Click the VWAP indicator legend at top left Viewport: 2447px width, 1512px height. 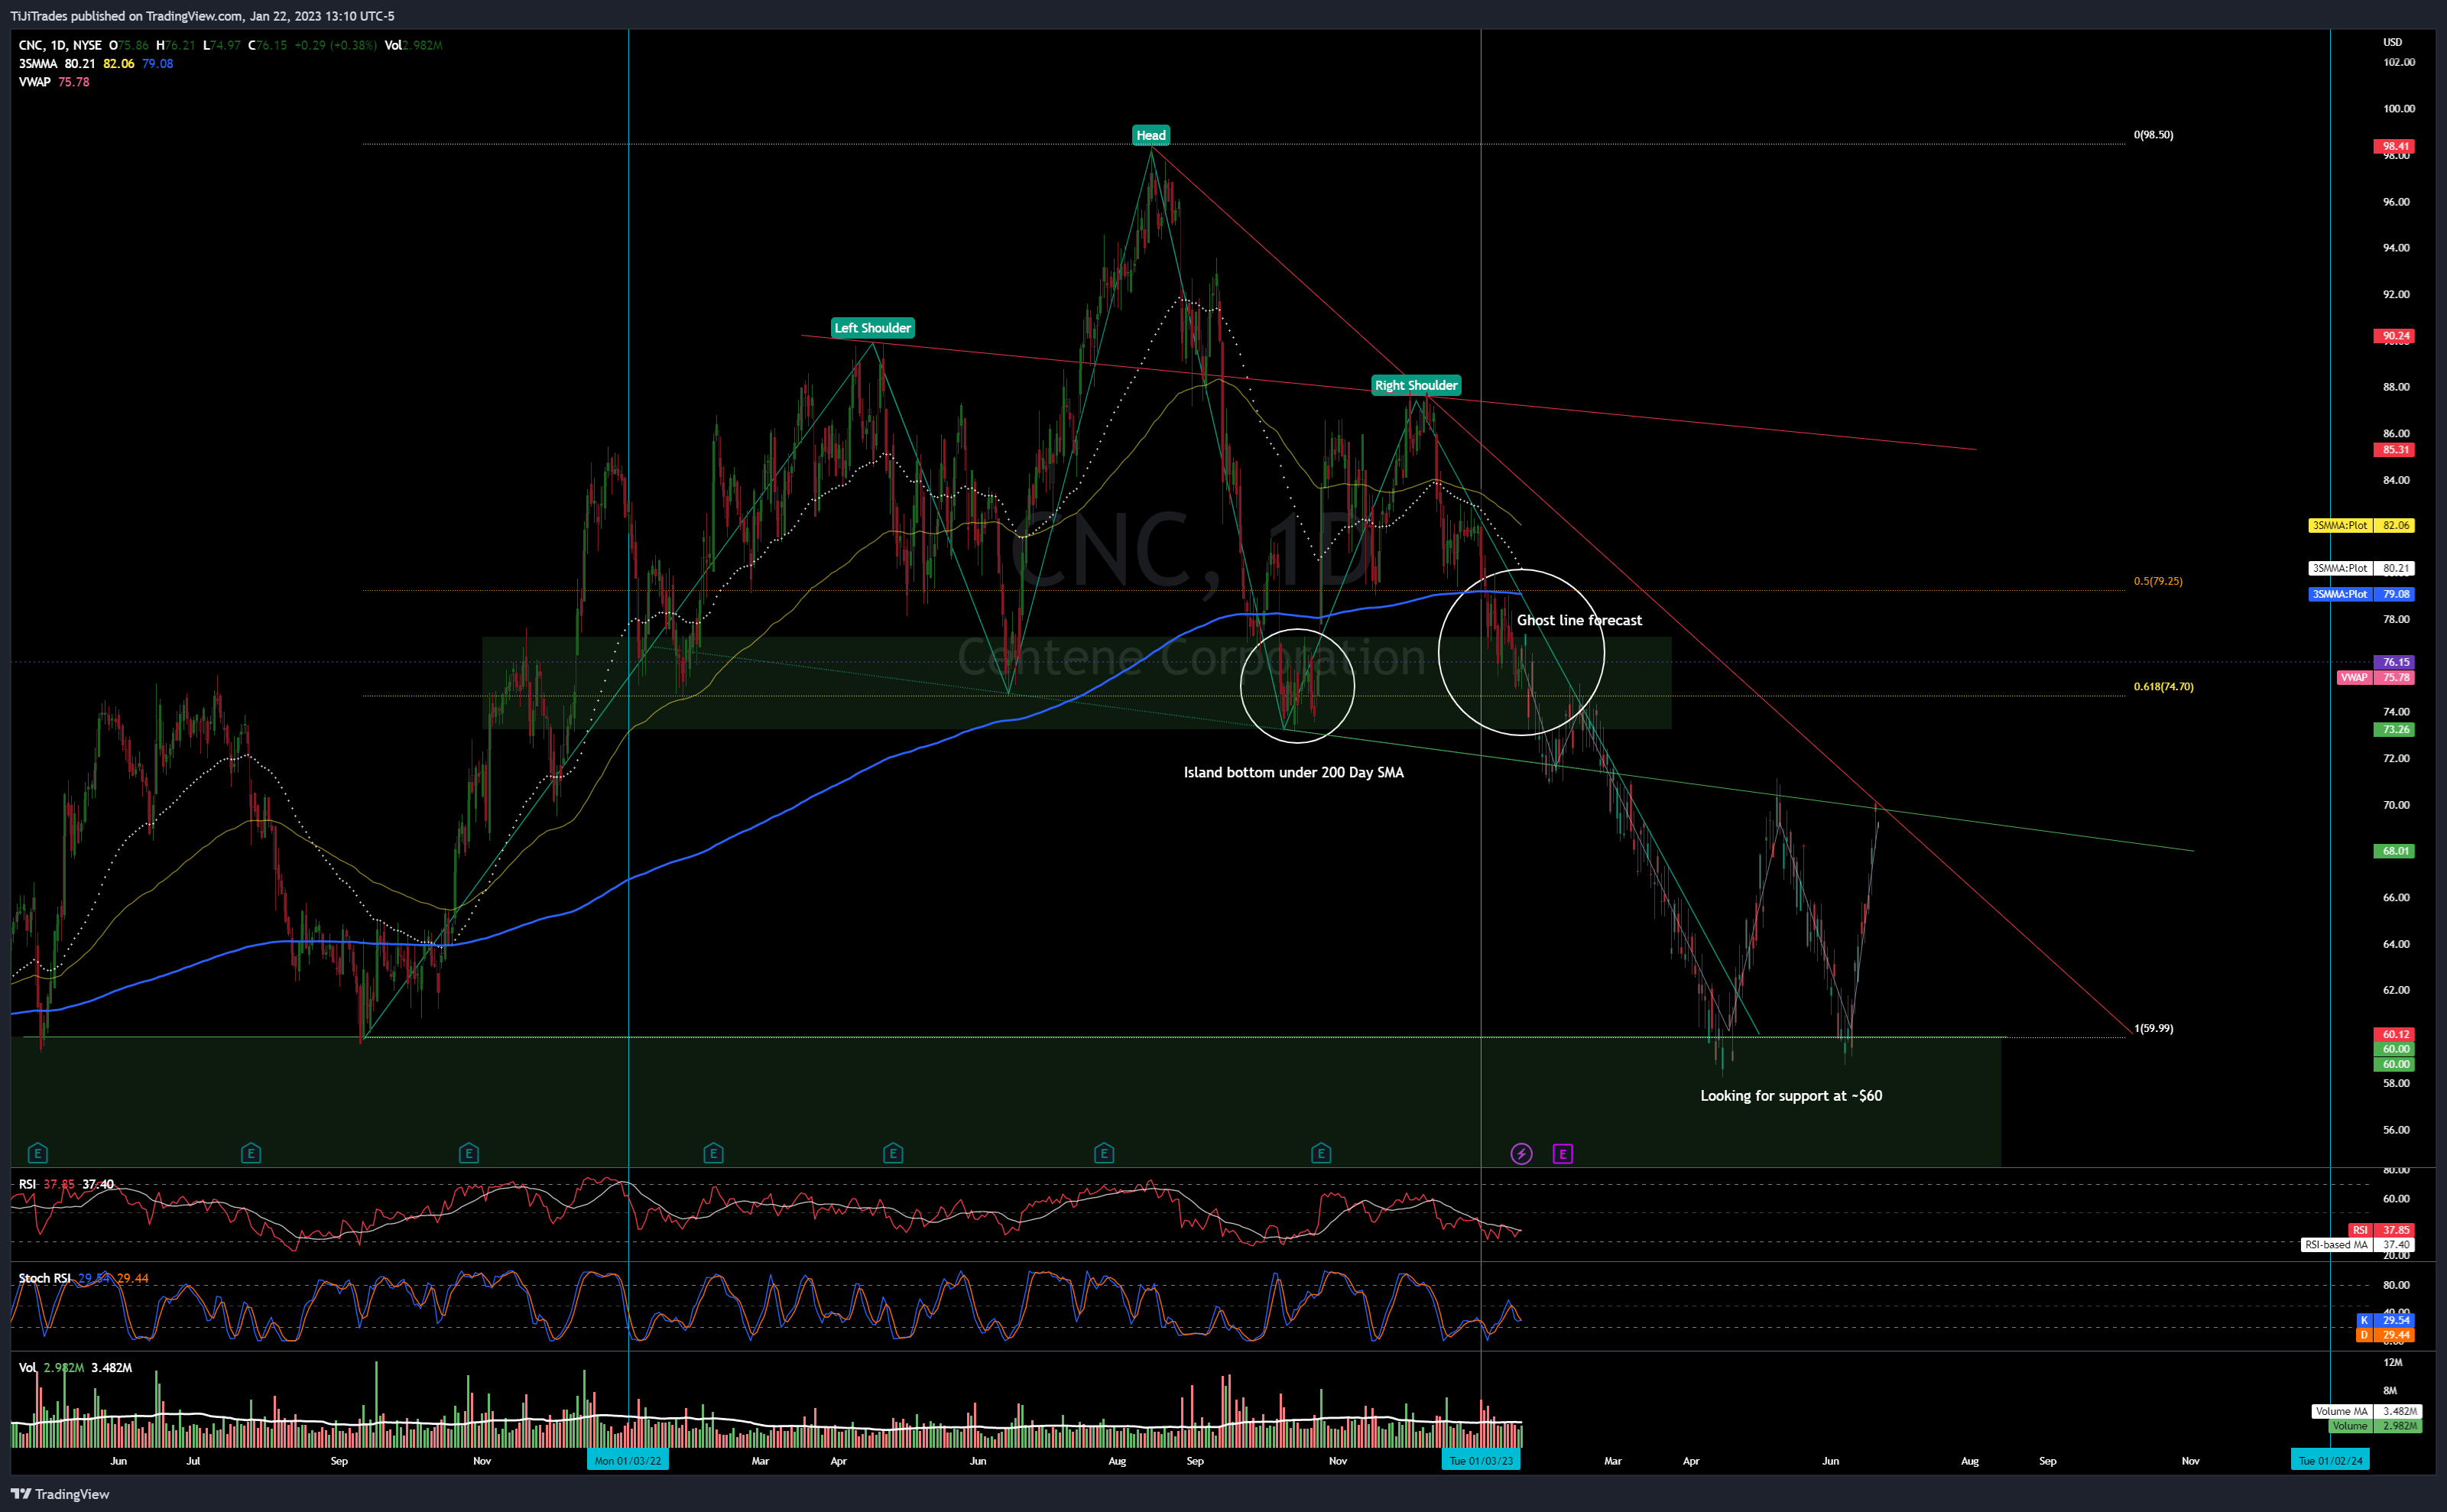tap(34, 82)
